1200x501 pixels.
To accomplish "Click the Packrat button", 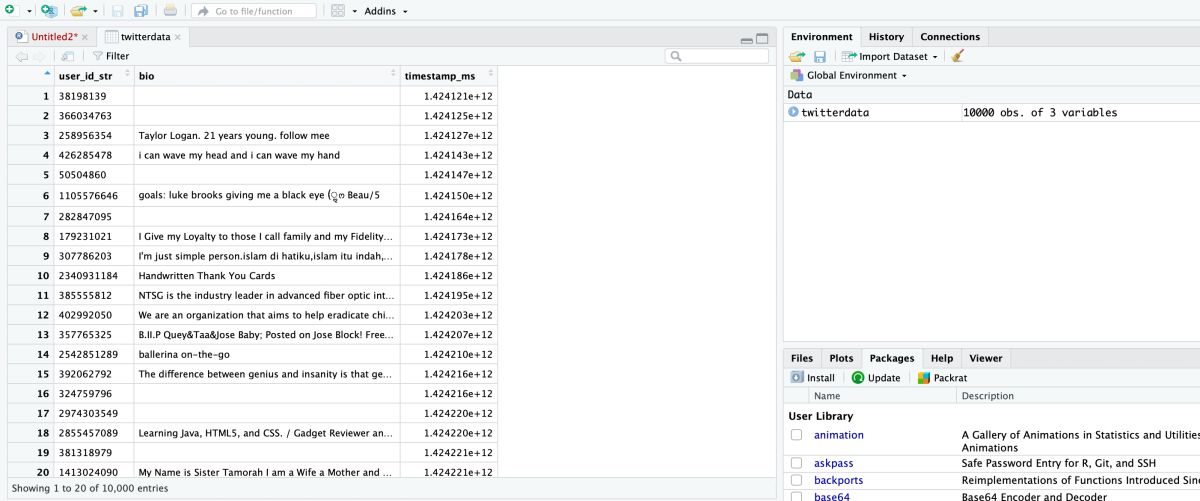I will [x=943, y=378].
